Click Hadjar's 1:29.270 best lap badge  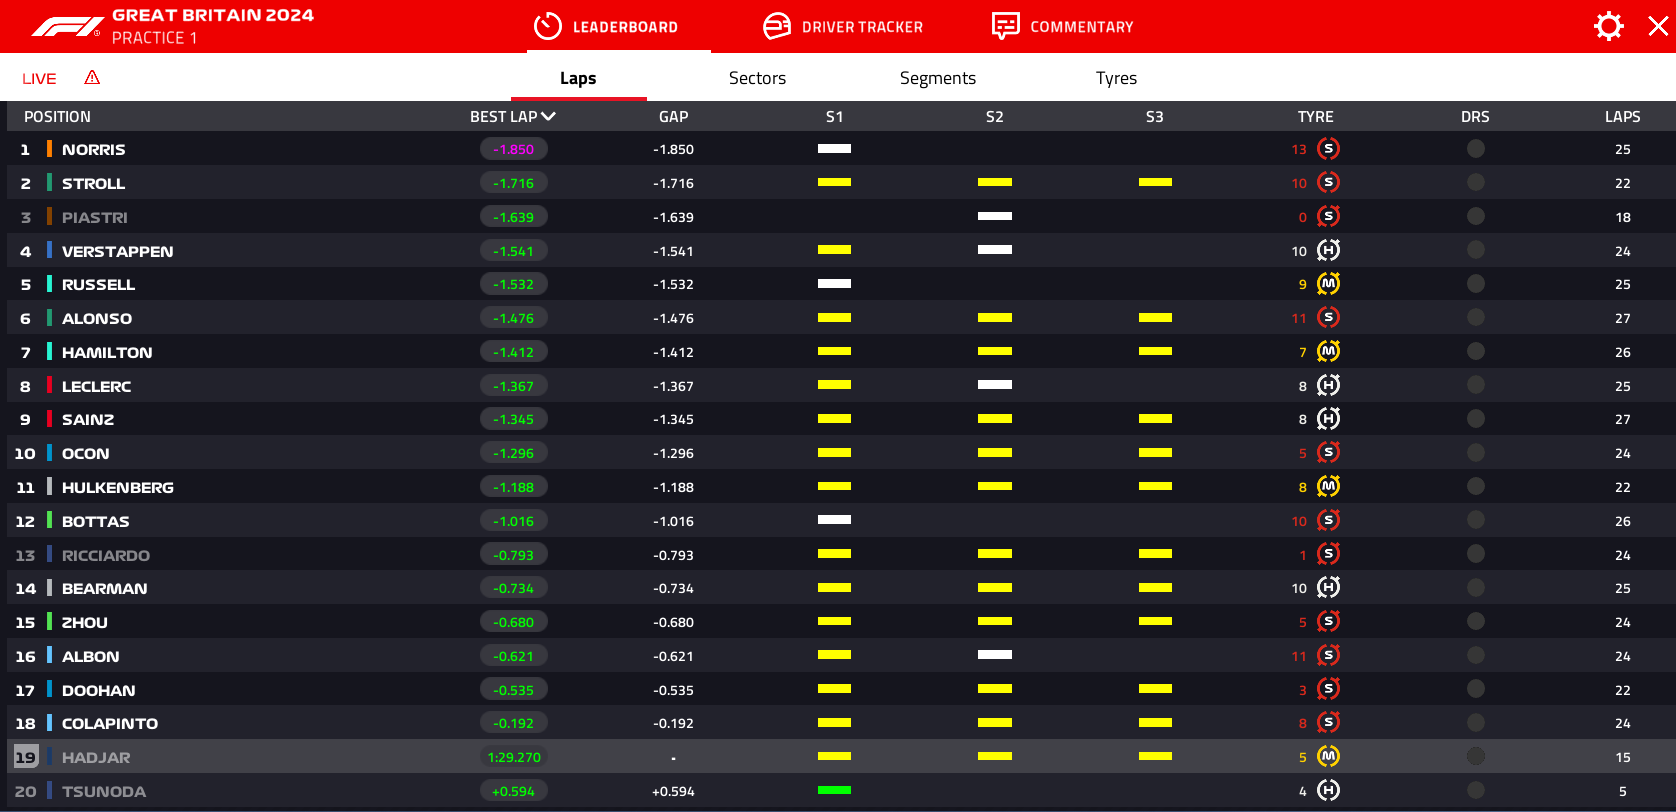pos(514,757)
